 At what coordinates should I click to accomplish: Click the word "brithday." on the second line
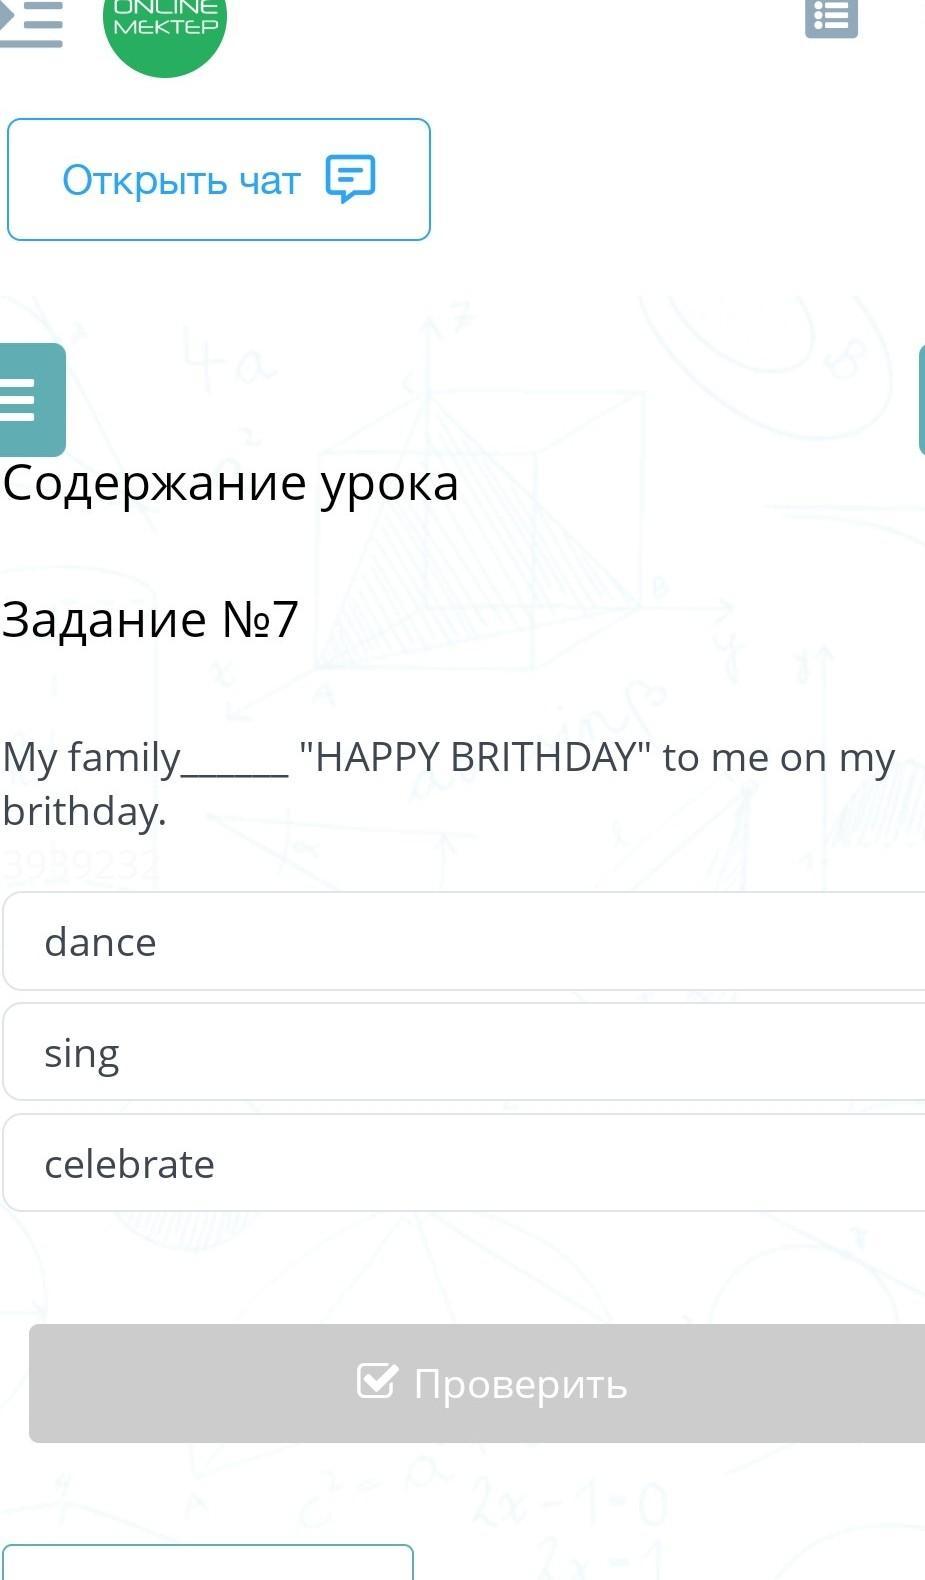84,811
